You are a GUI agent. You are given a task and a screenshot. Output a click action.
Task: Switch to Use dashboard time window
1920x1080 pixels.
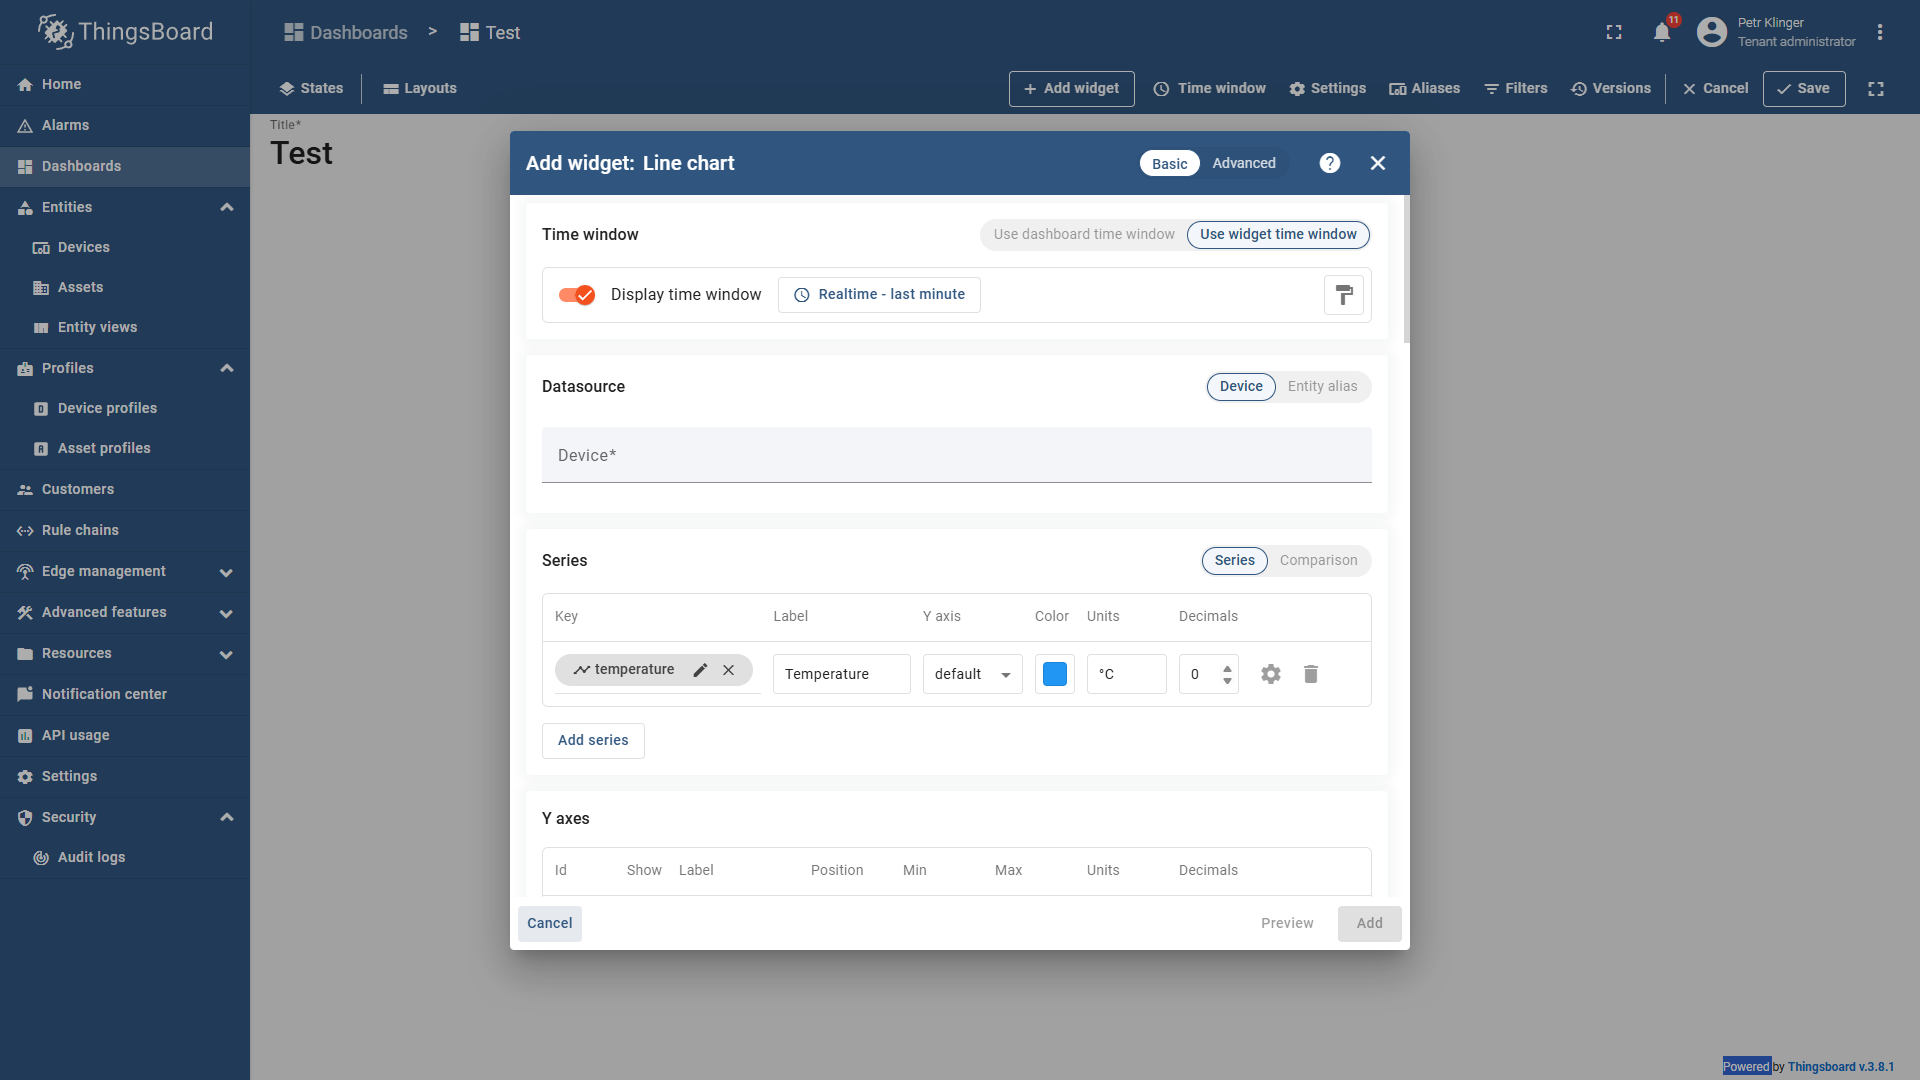1083,234
